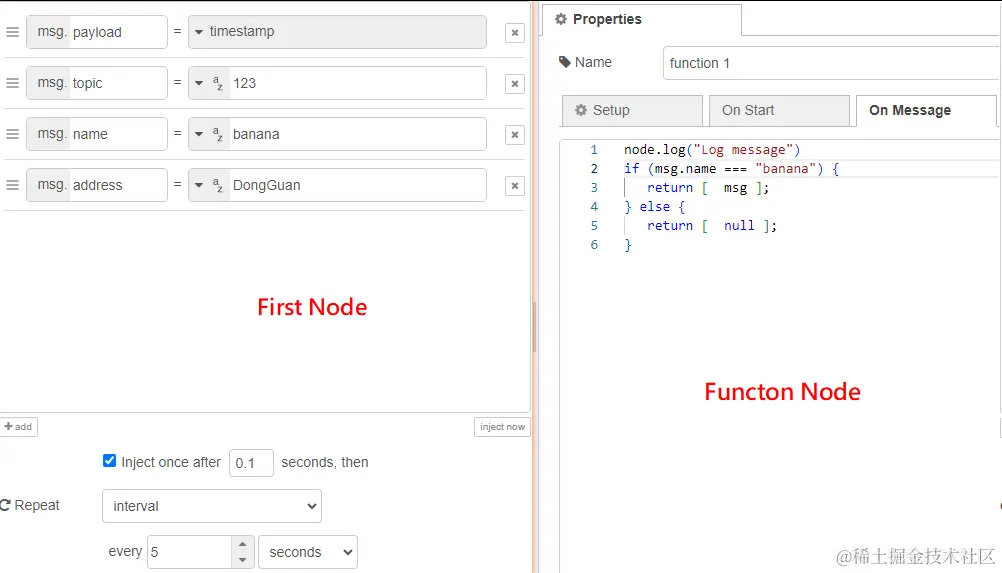Click code line 5 return null
1002x573 pixels.
point(712,225)
